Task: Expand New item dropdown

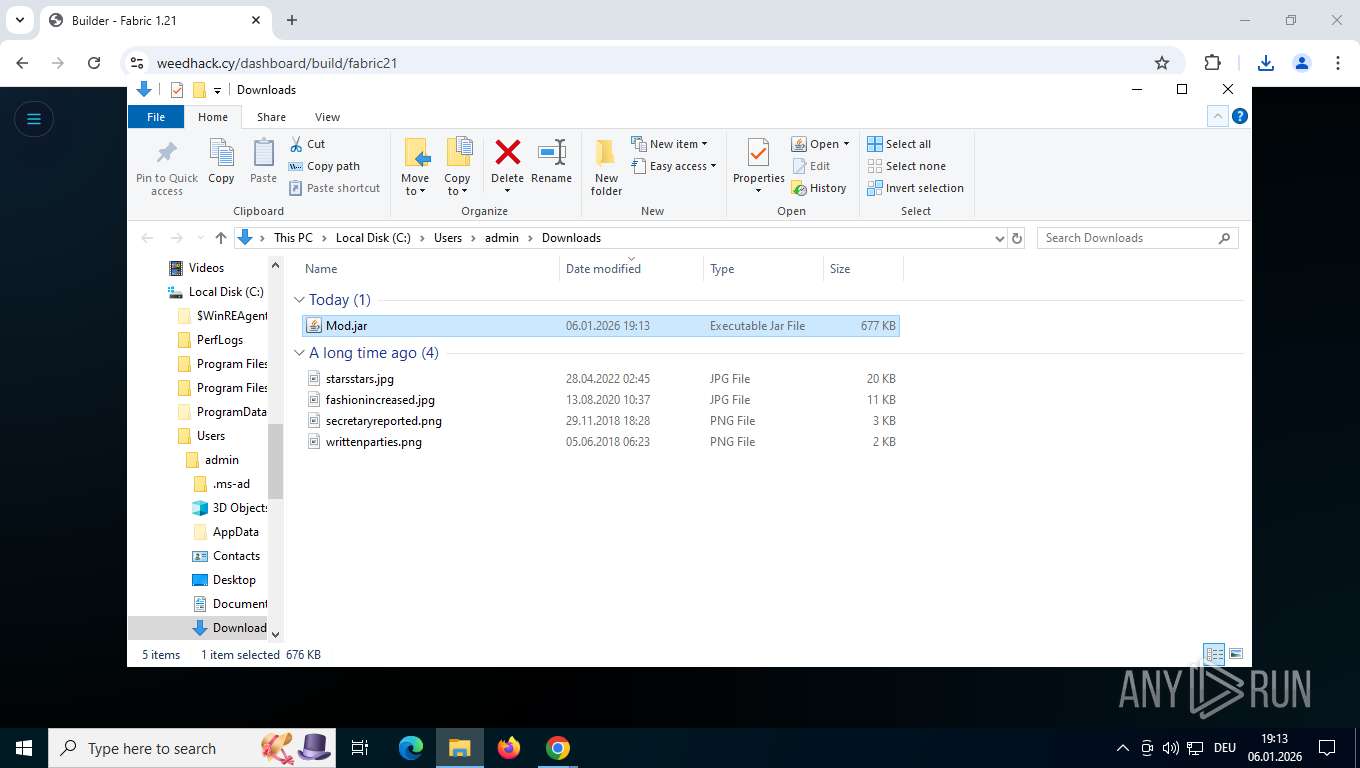Action: click(x=669, y=144)
